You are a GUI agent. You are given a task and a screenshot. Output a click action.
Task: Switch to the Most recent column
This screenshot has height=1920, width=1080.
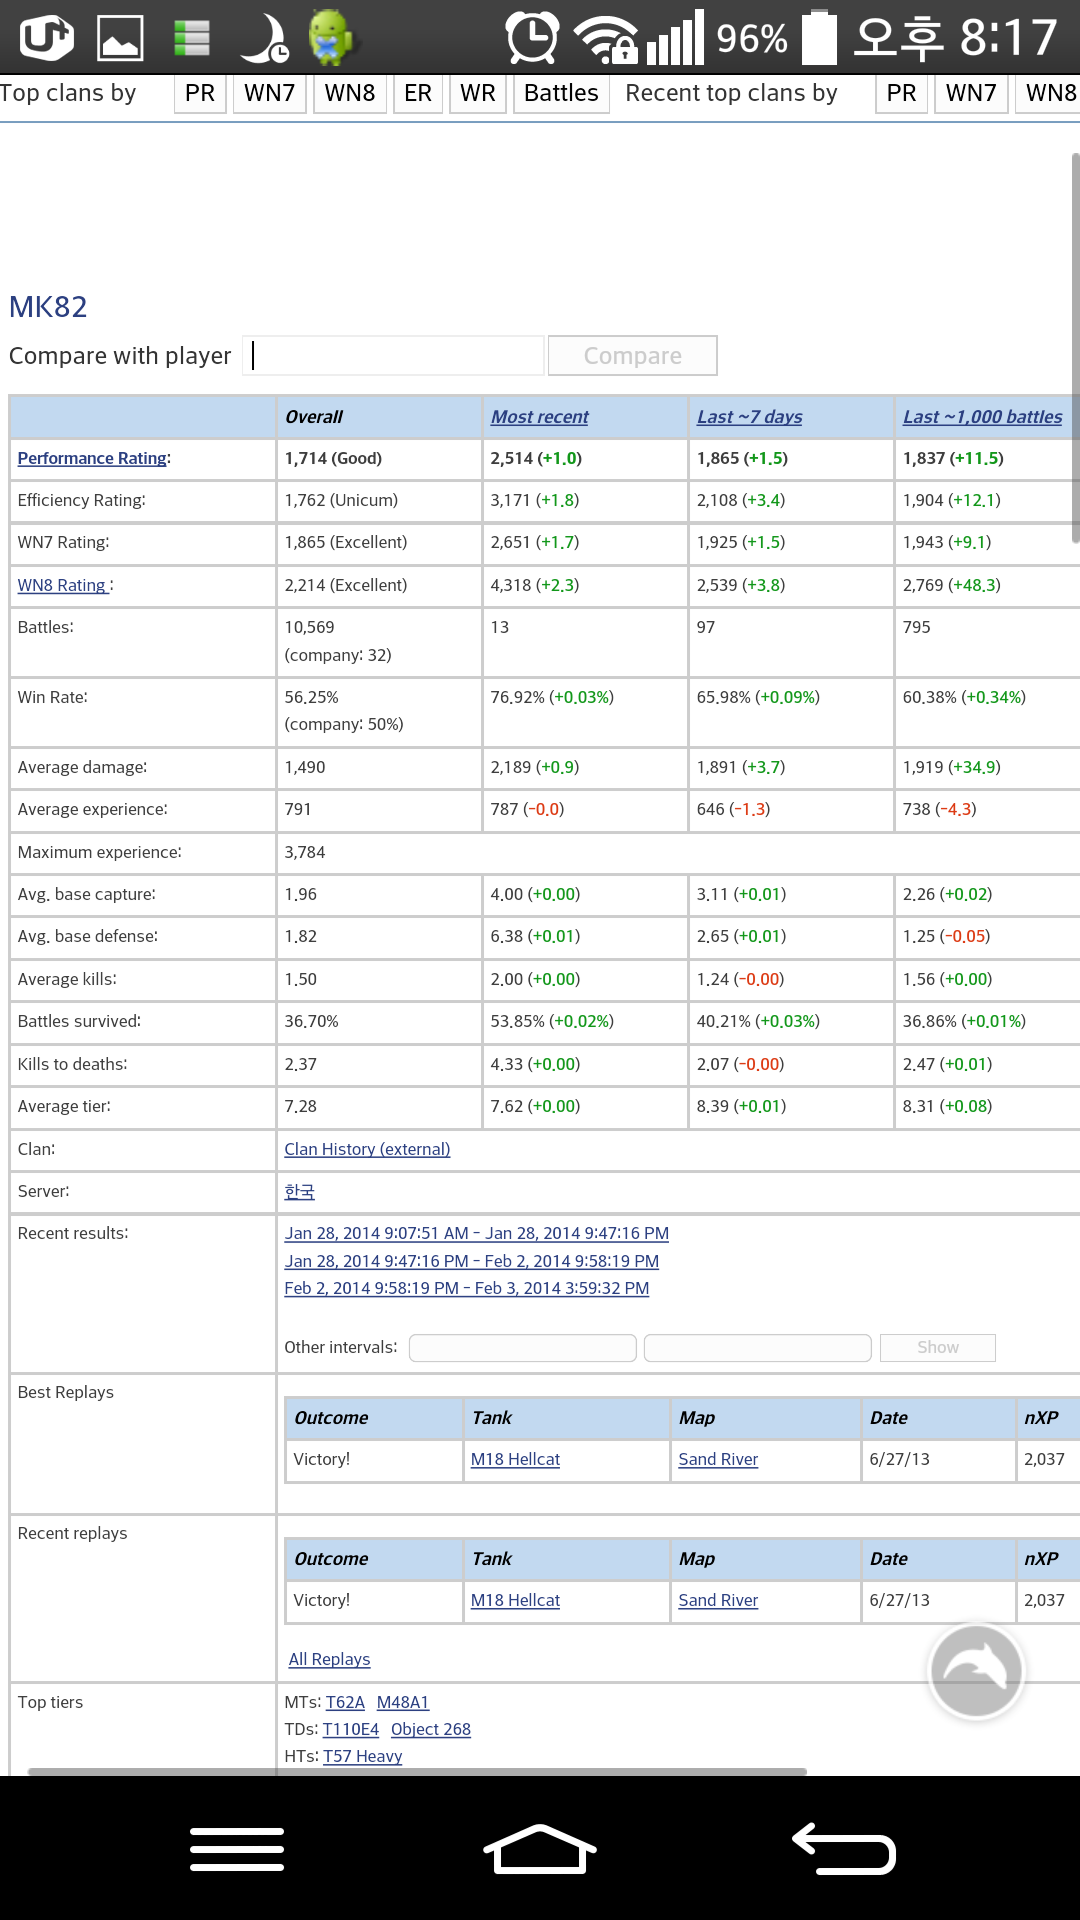(539, 417)
